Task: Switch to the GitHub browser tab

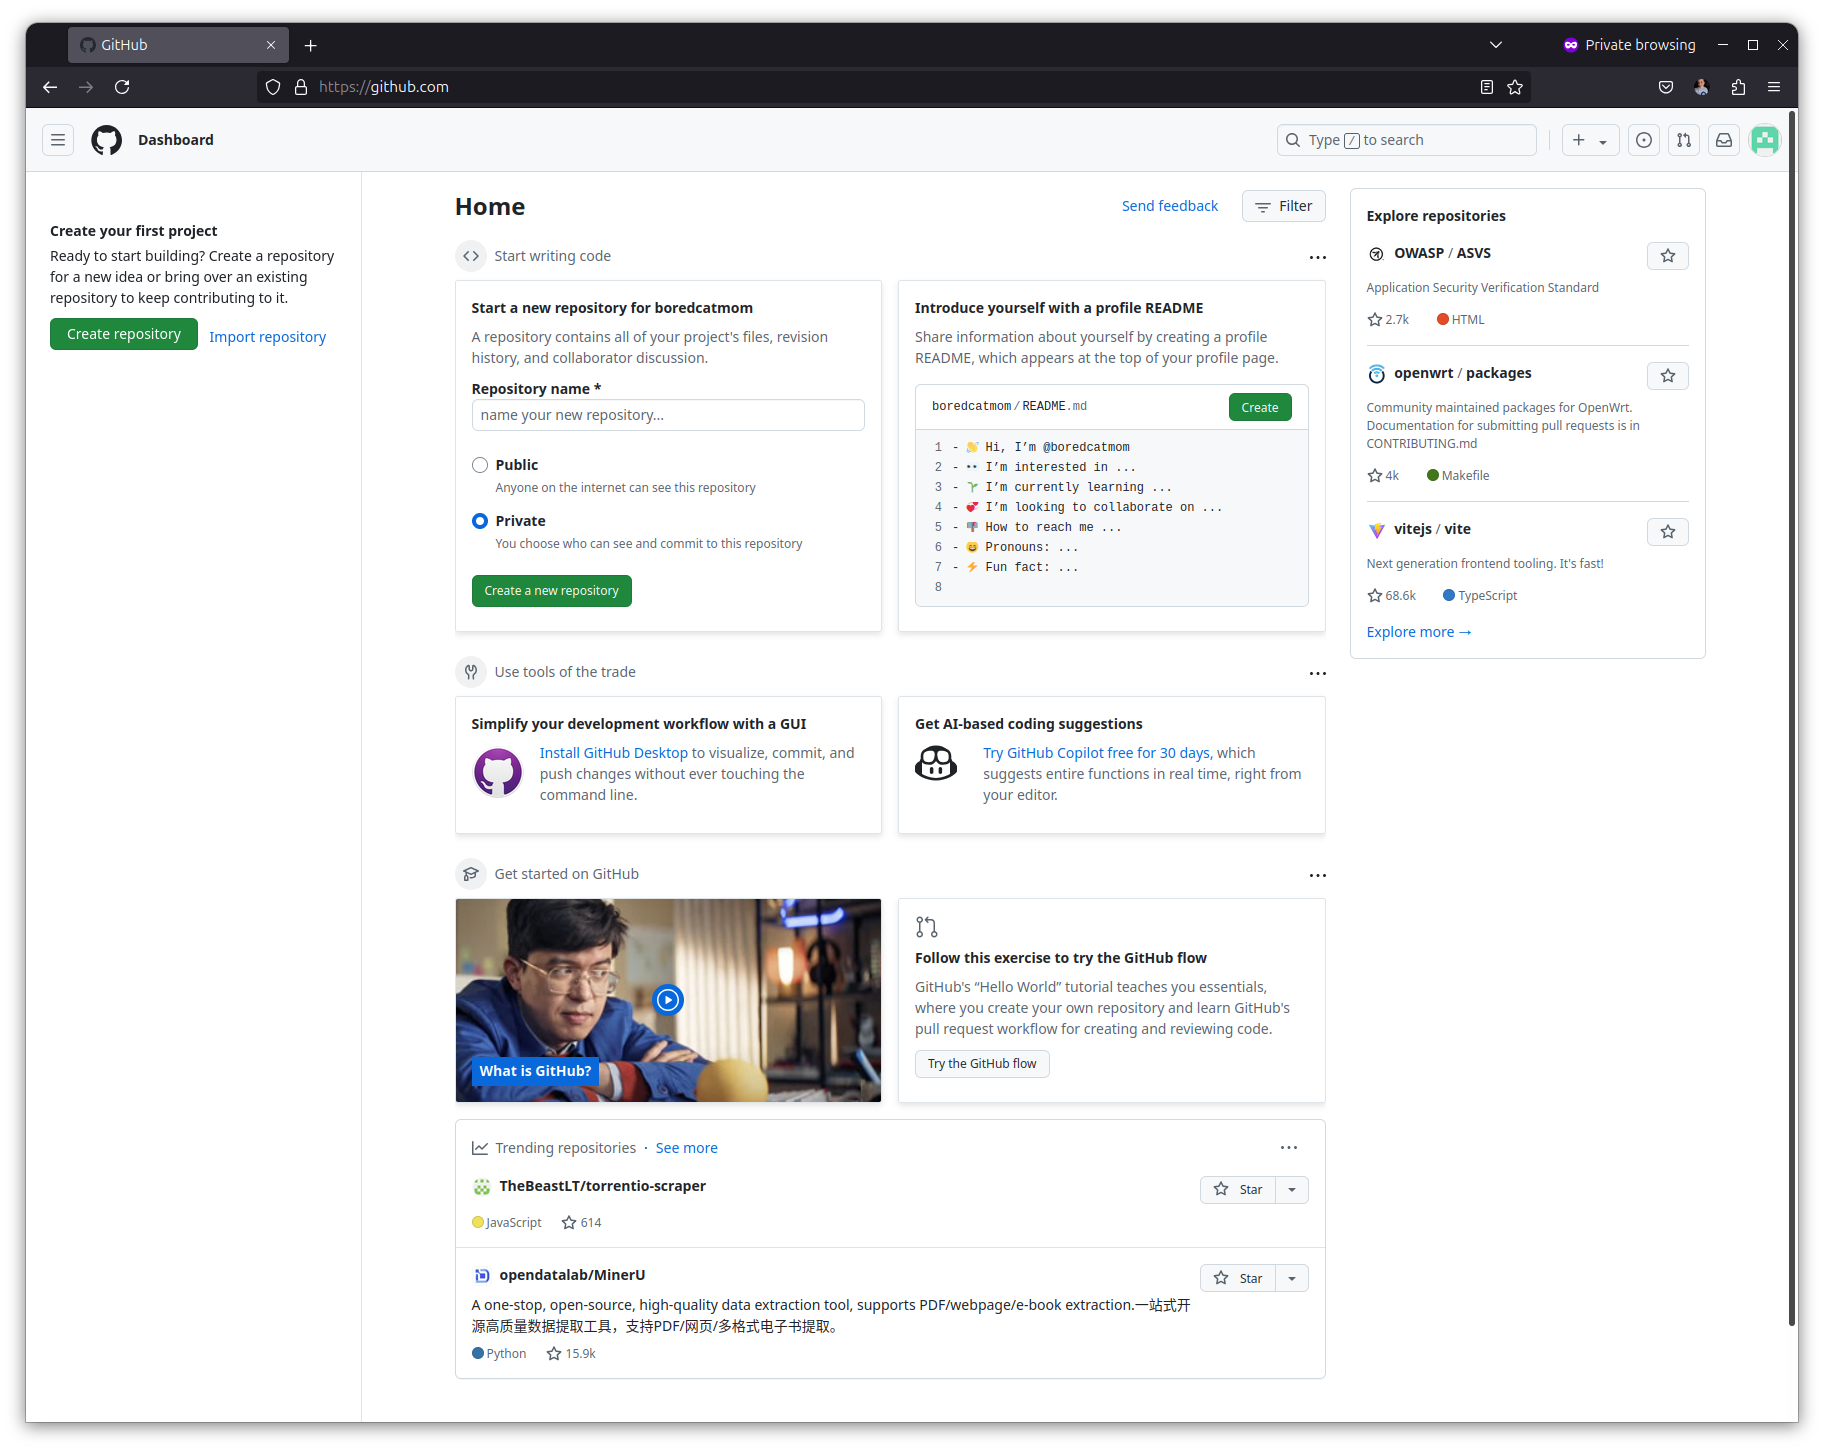Action: point(178,45)
